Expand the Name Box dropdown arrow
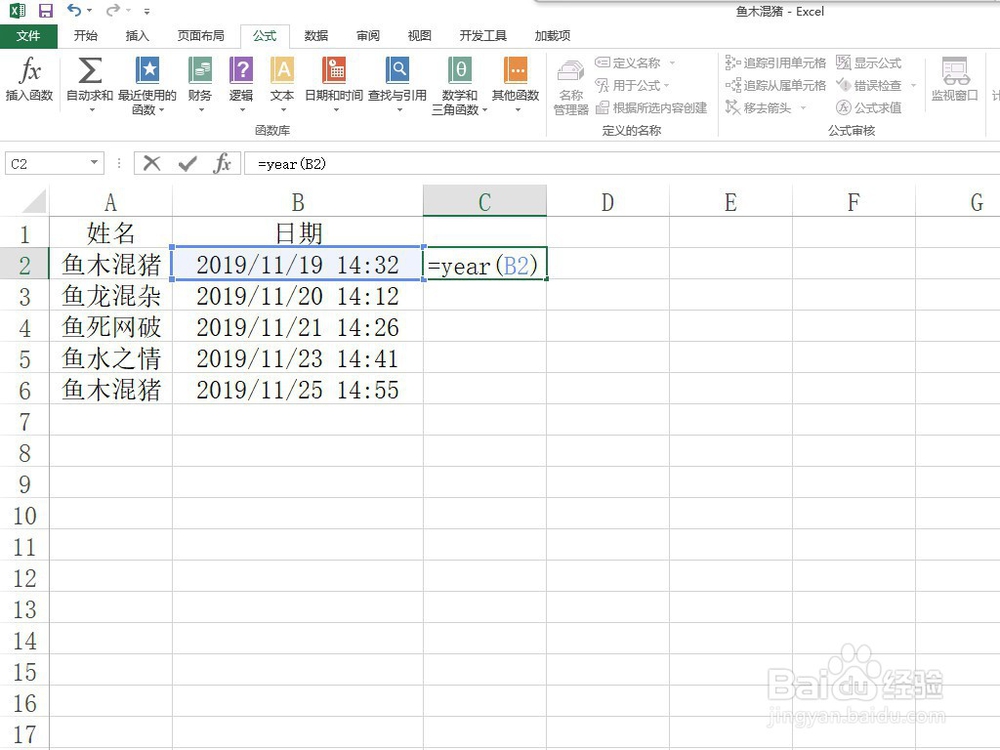 pos(94,162)
